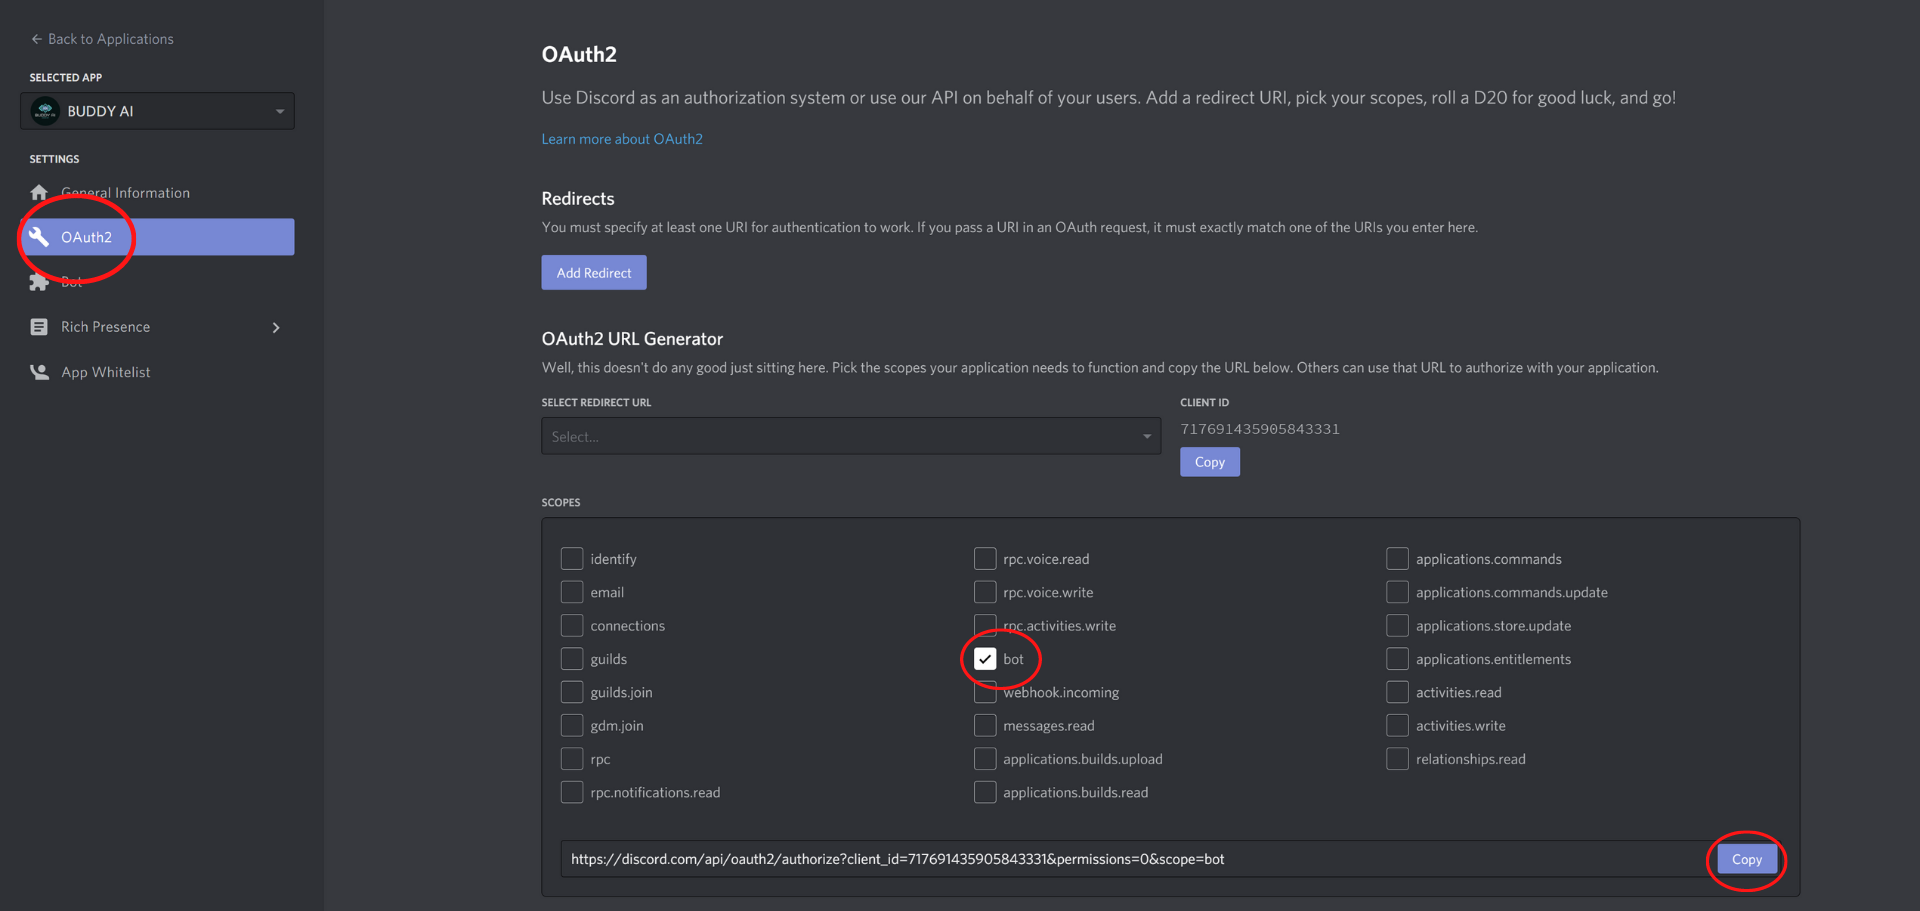Check the applications.store.update scope

[x=1397, y=625]
